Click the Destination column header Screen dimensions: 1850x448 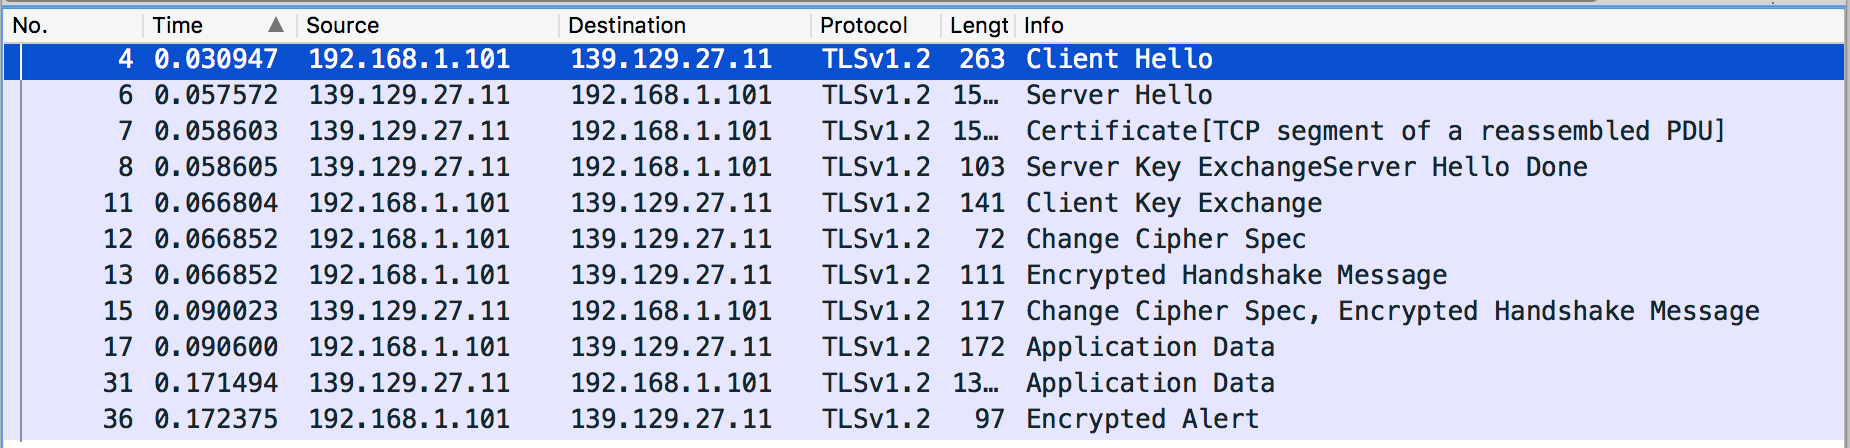tap(627, 25)
